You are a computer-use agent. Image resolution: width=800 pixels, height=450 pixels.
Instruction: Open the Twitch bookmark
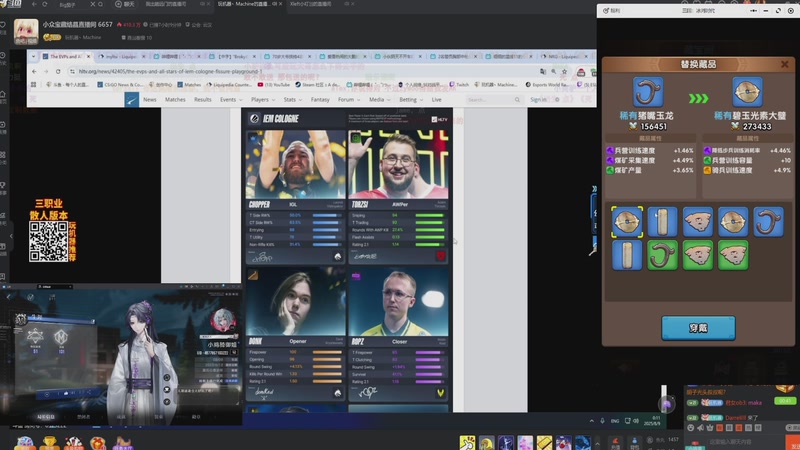pos(459,85)
